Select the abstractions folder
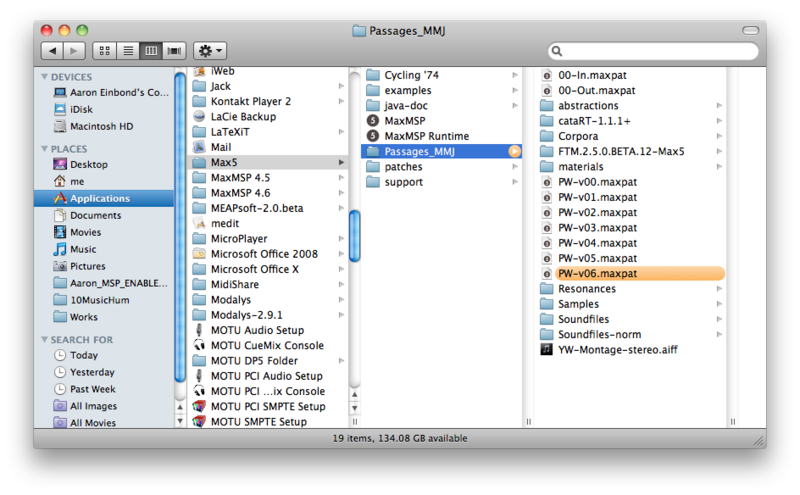The width and height of the screenshot is (800, 495). pyautogui.click(x=580, y=106)
